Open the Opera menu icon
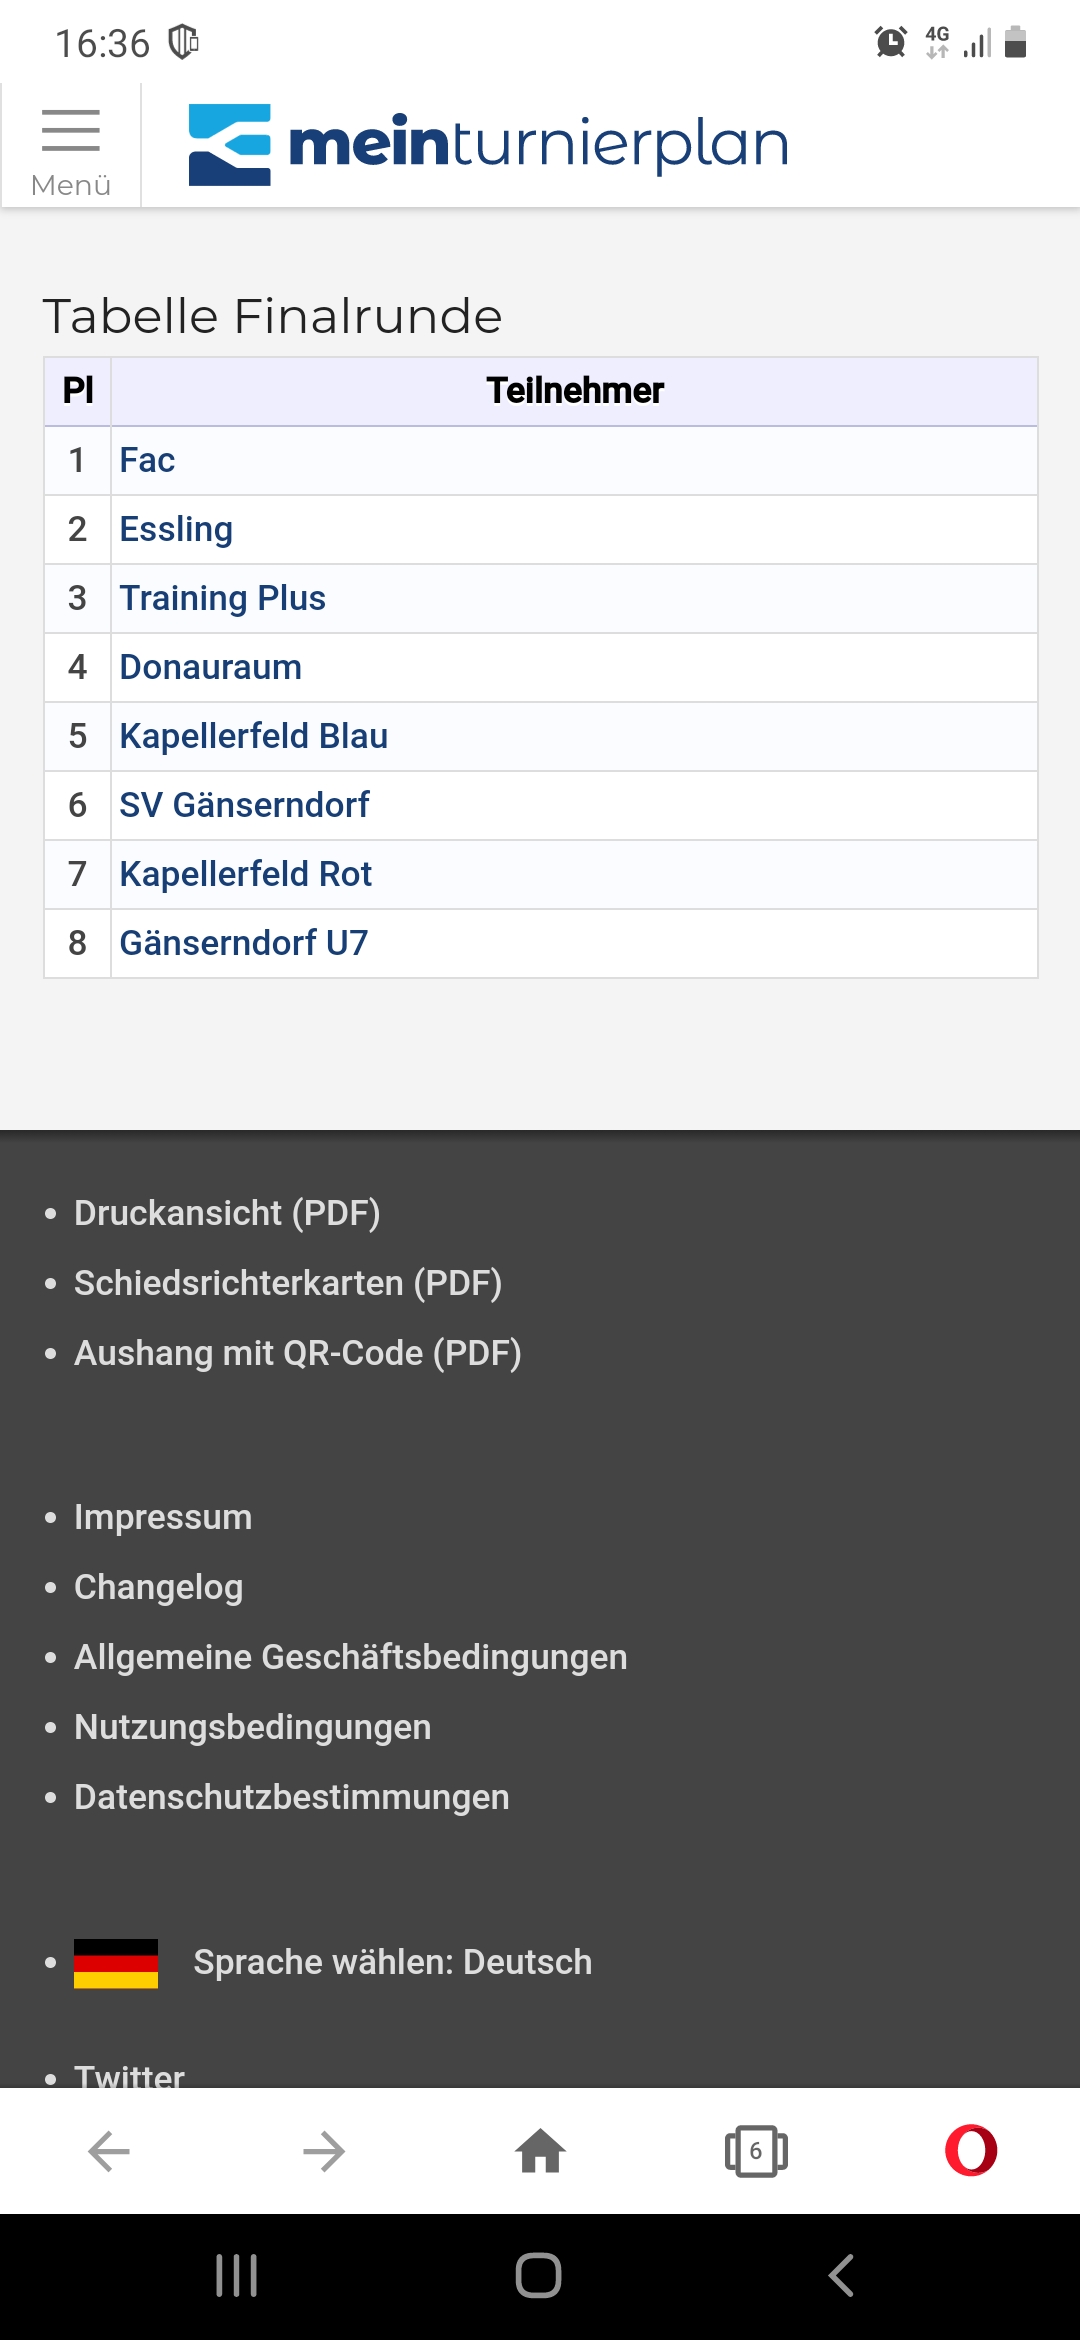The height and width of the screenshot is (2340, 1080). (x=971, y=2151)
